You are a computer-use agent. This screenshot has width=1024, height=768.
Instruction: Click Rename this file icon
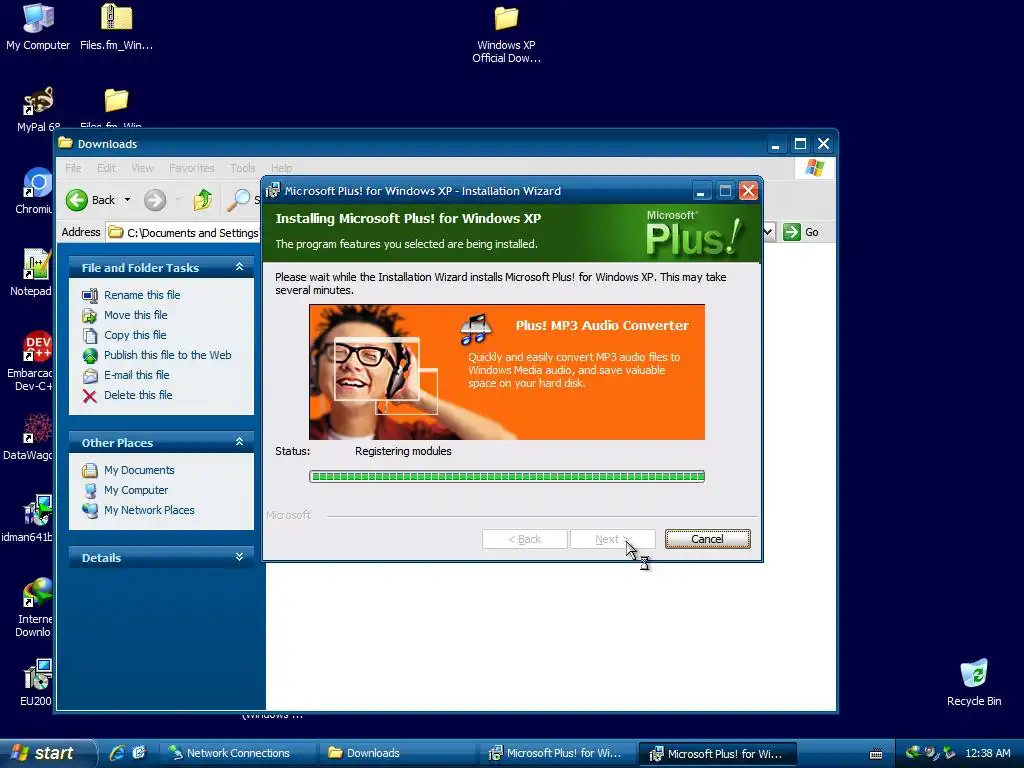(89, 295)
